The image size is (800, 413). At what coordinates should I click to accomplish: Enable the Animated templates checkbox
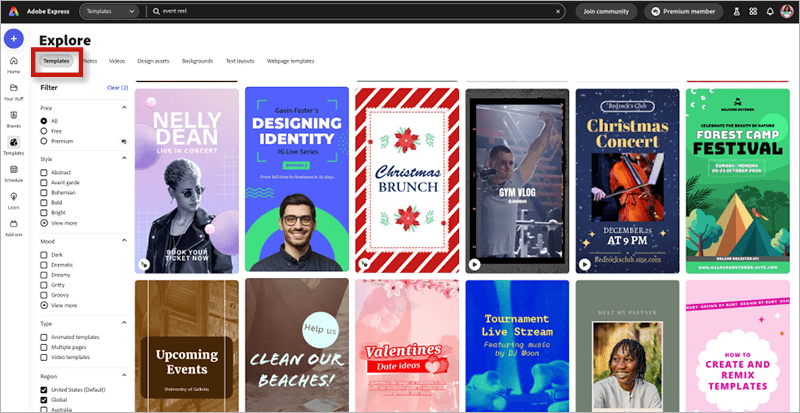pyautogui.click(x=44, y=337)
